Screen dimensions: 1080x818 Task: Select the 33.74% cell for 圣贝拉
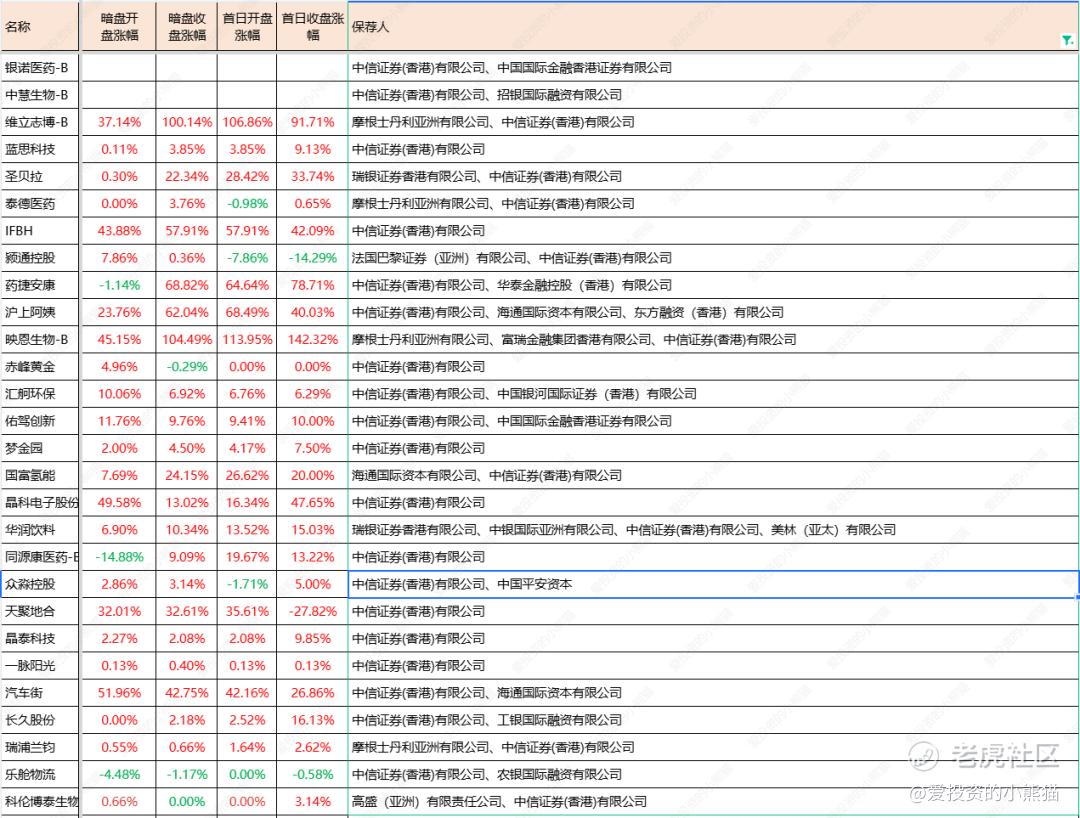click(x=313, y=176)
